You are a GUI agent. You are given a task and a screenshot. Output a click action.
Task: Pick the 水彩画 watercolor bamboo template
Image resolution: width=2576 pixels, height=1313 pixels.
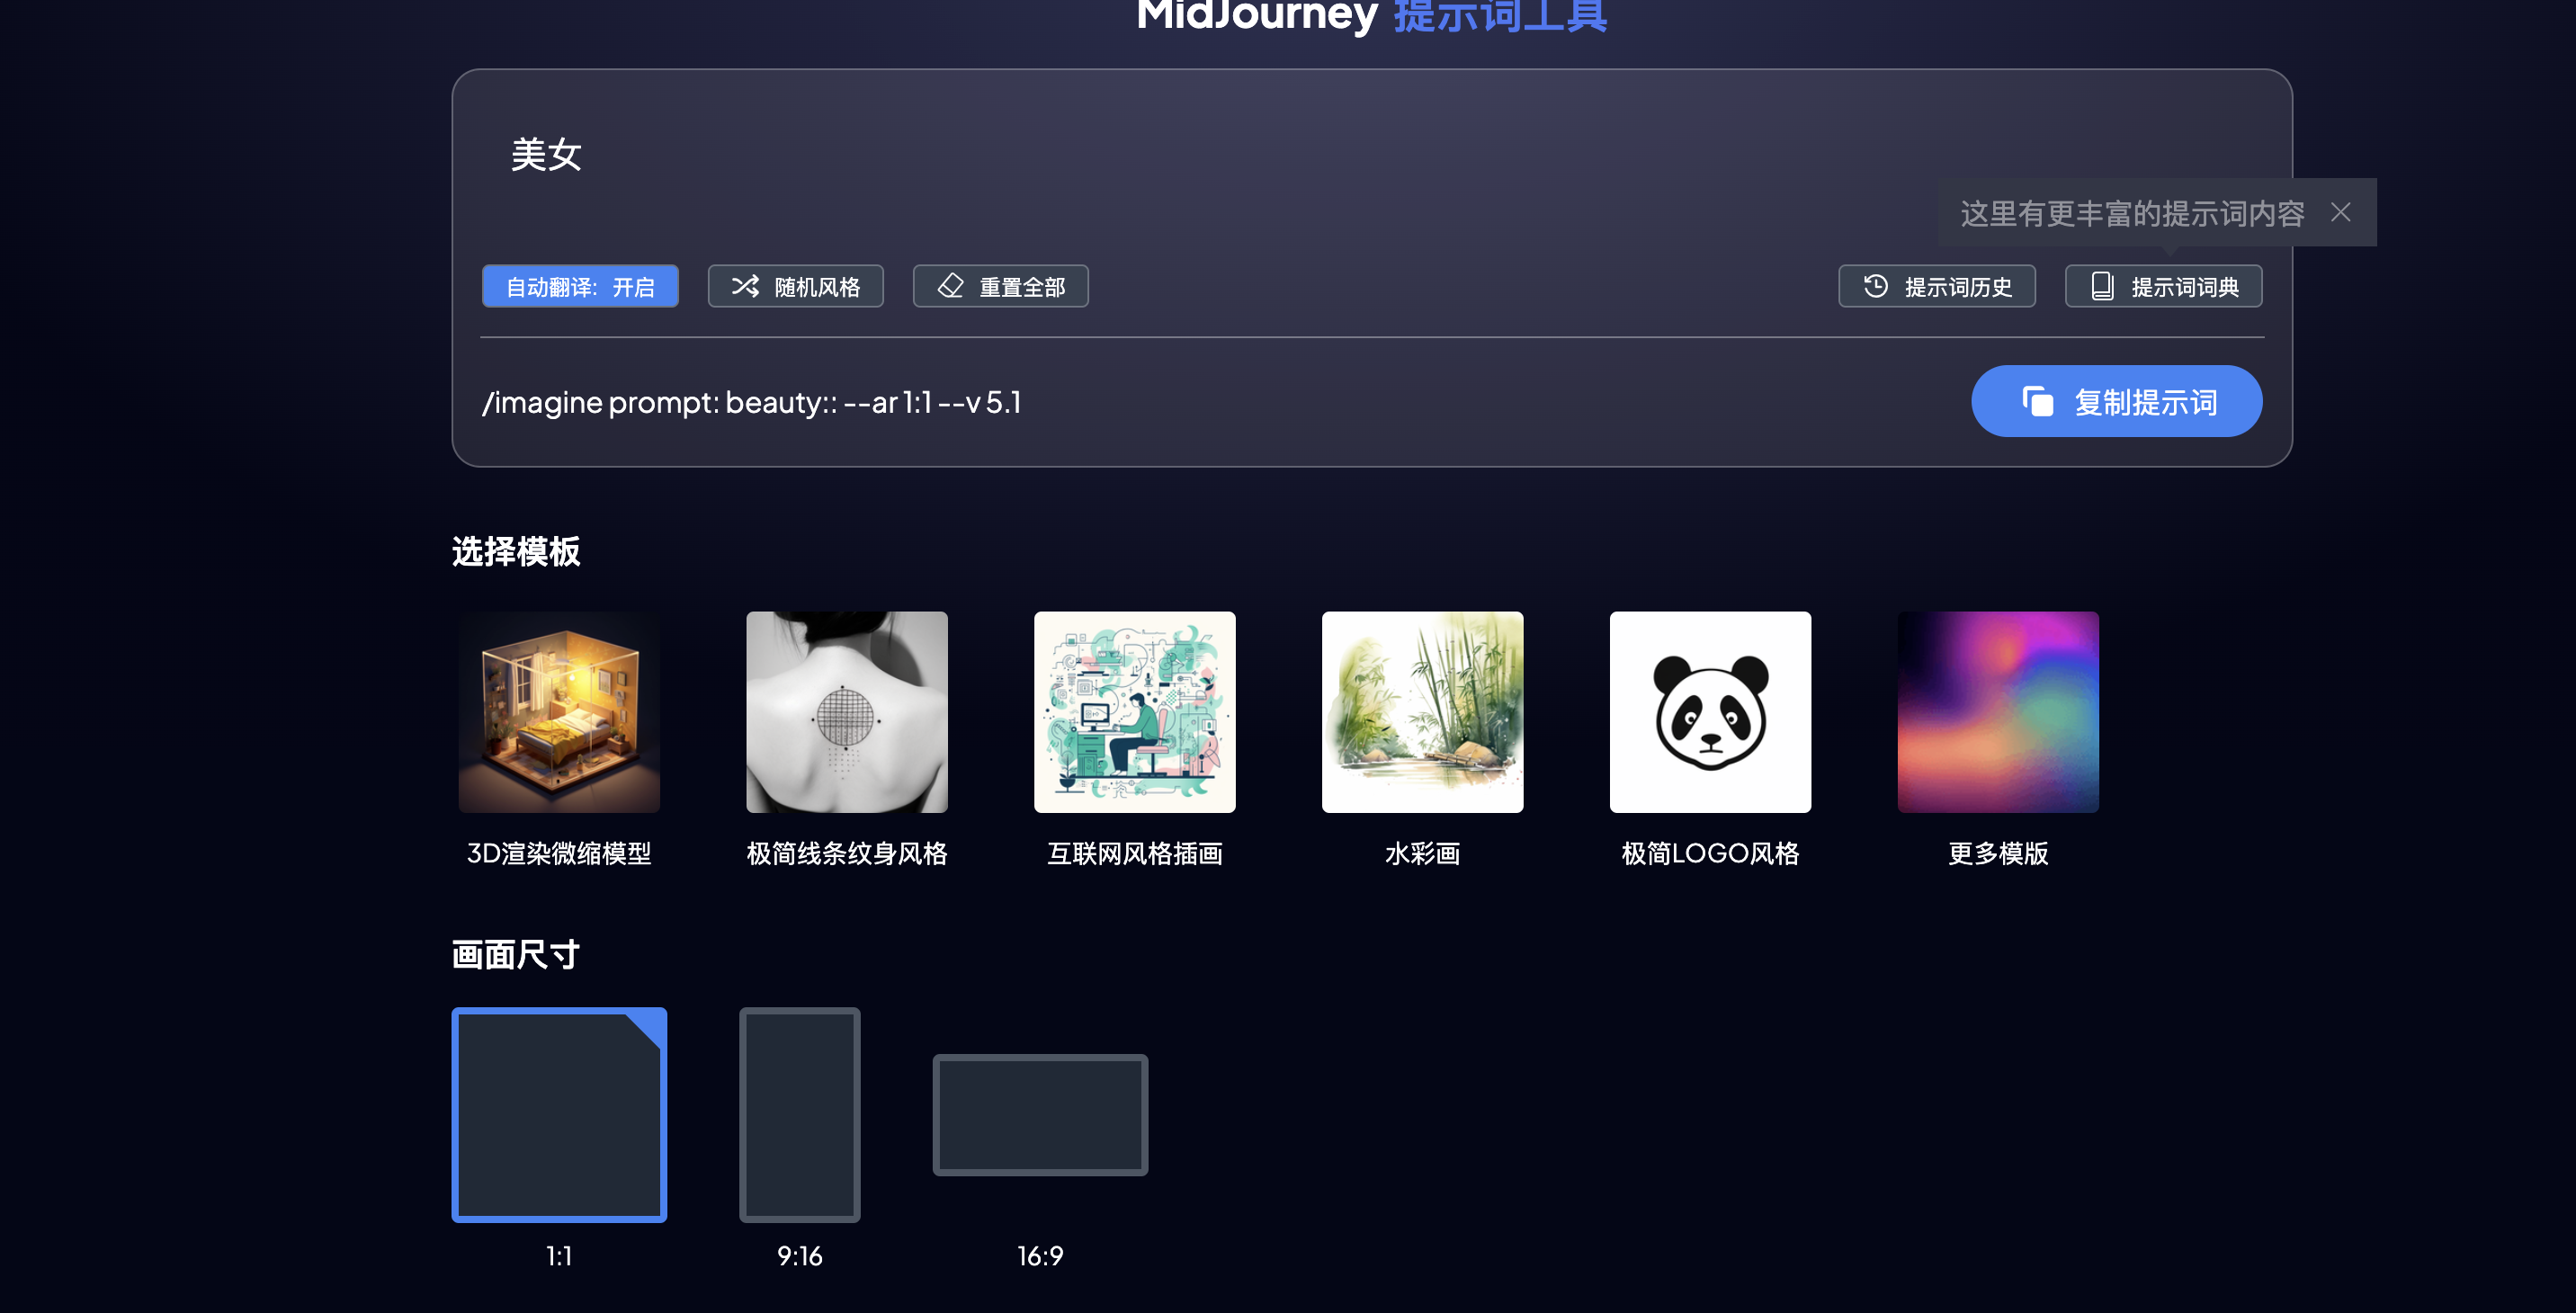[1422, 711]
